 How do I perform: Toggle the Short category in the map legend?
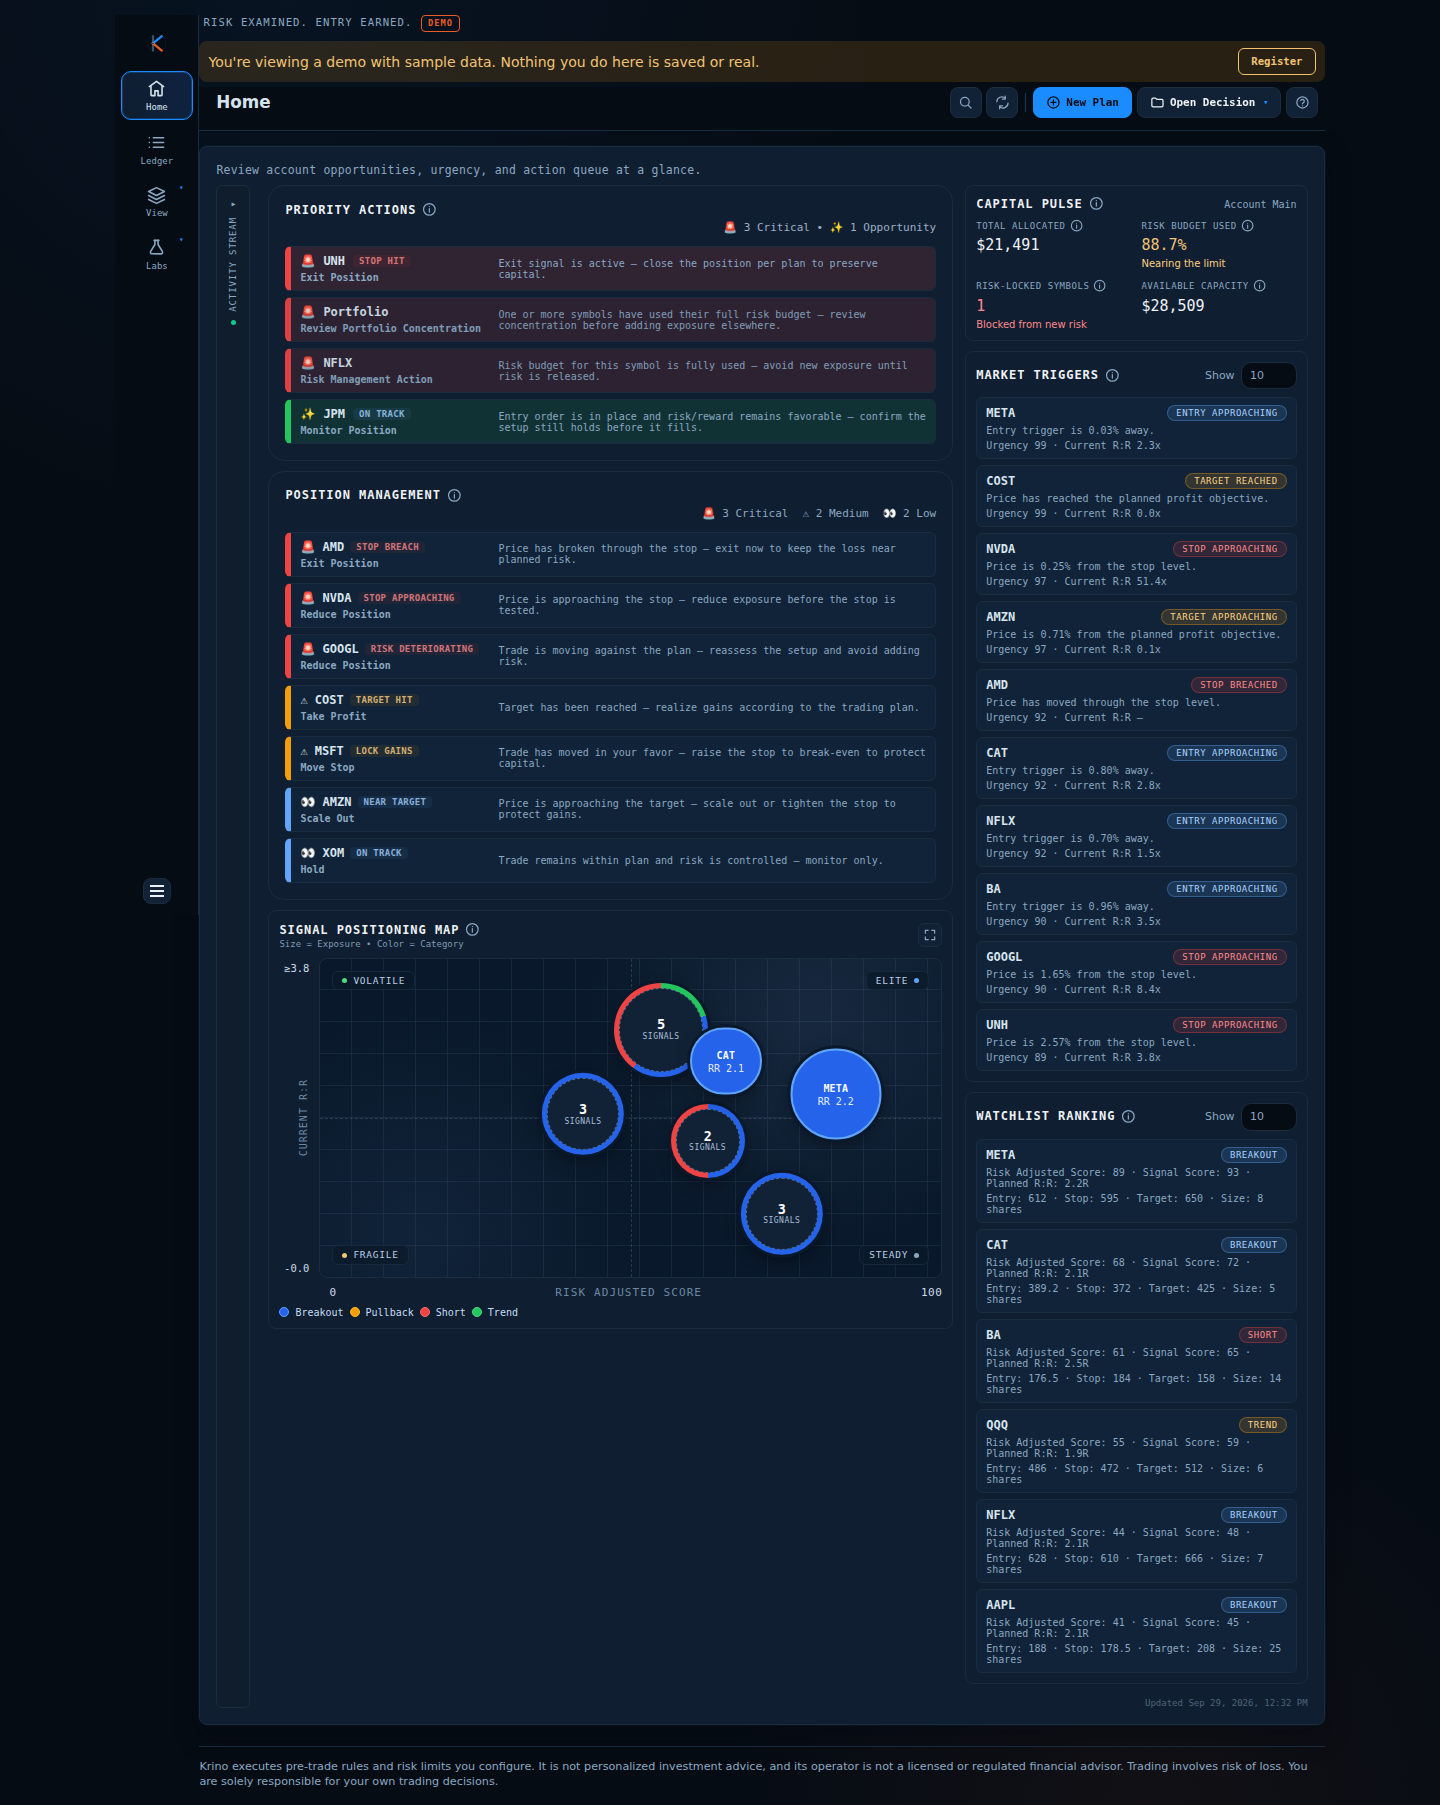443,1312
